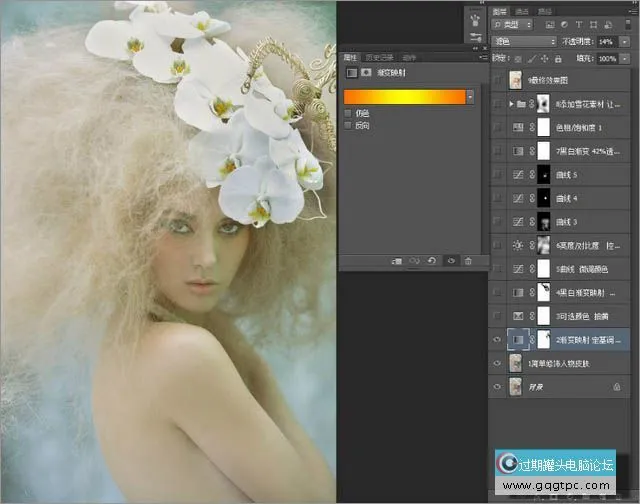Screen dimensions: 640x504
Task: Click the lock position move icon
Action: [547, 60]
